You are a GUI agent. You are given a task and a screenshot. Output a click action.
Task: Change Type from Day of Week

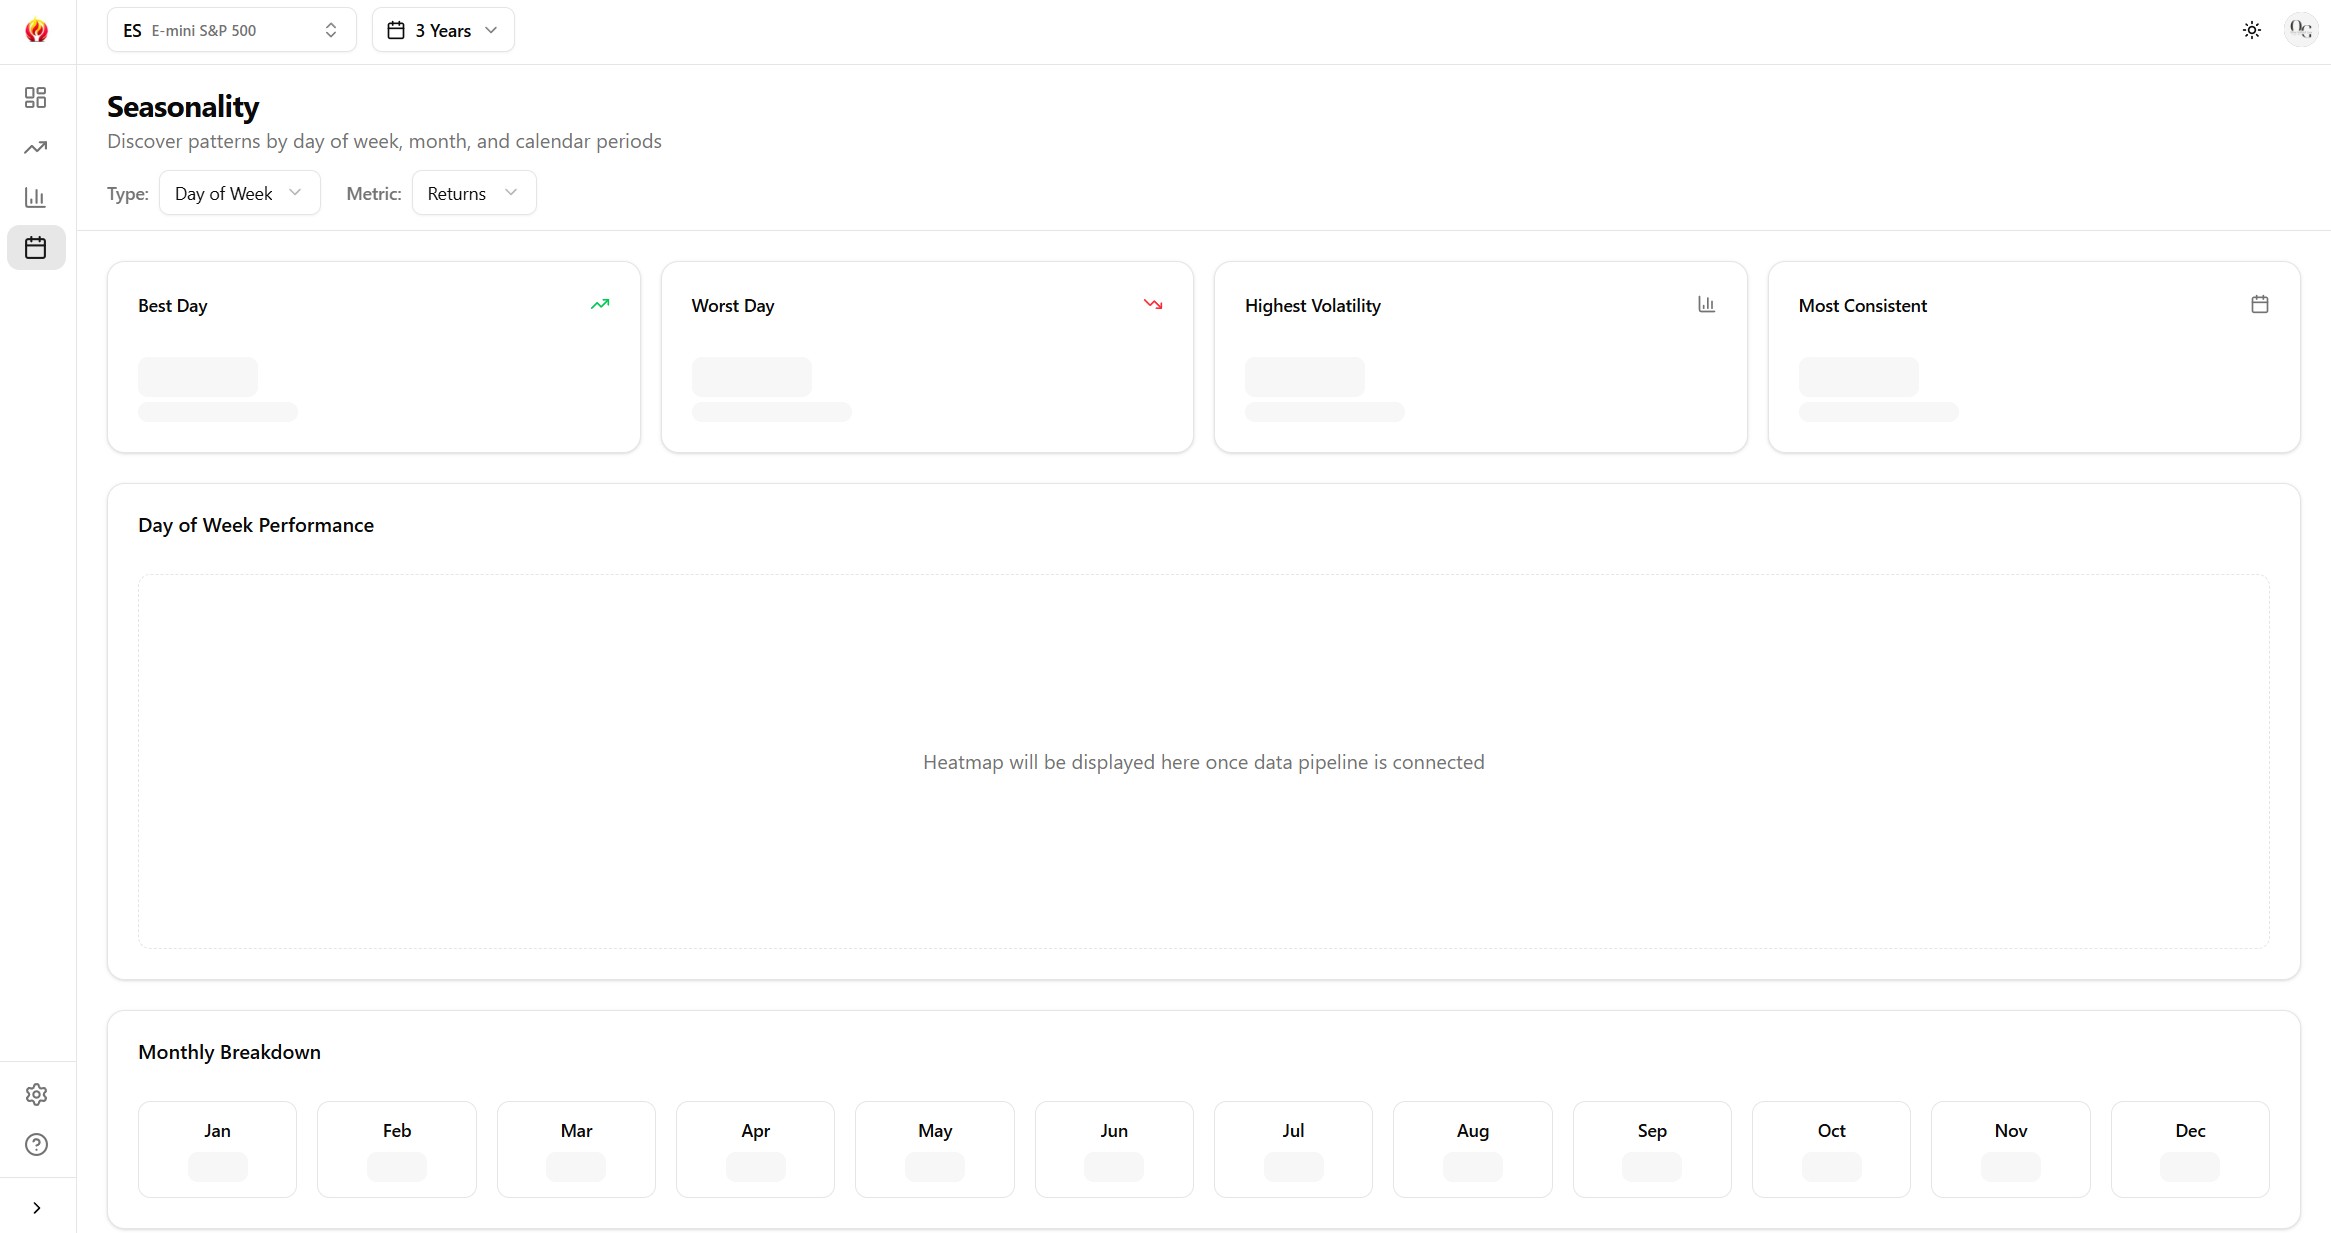[238, 192]
